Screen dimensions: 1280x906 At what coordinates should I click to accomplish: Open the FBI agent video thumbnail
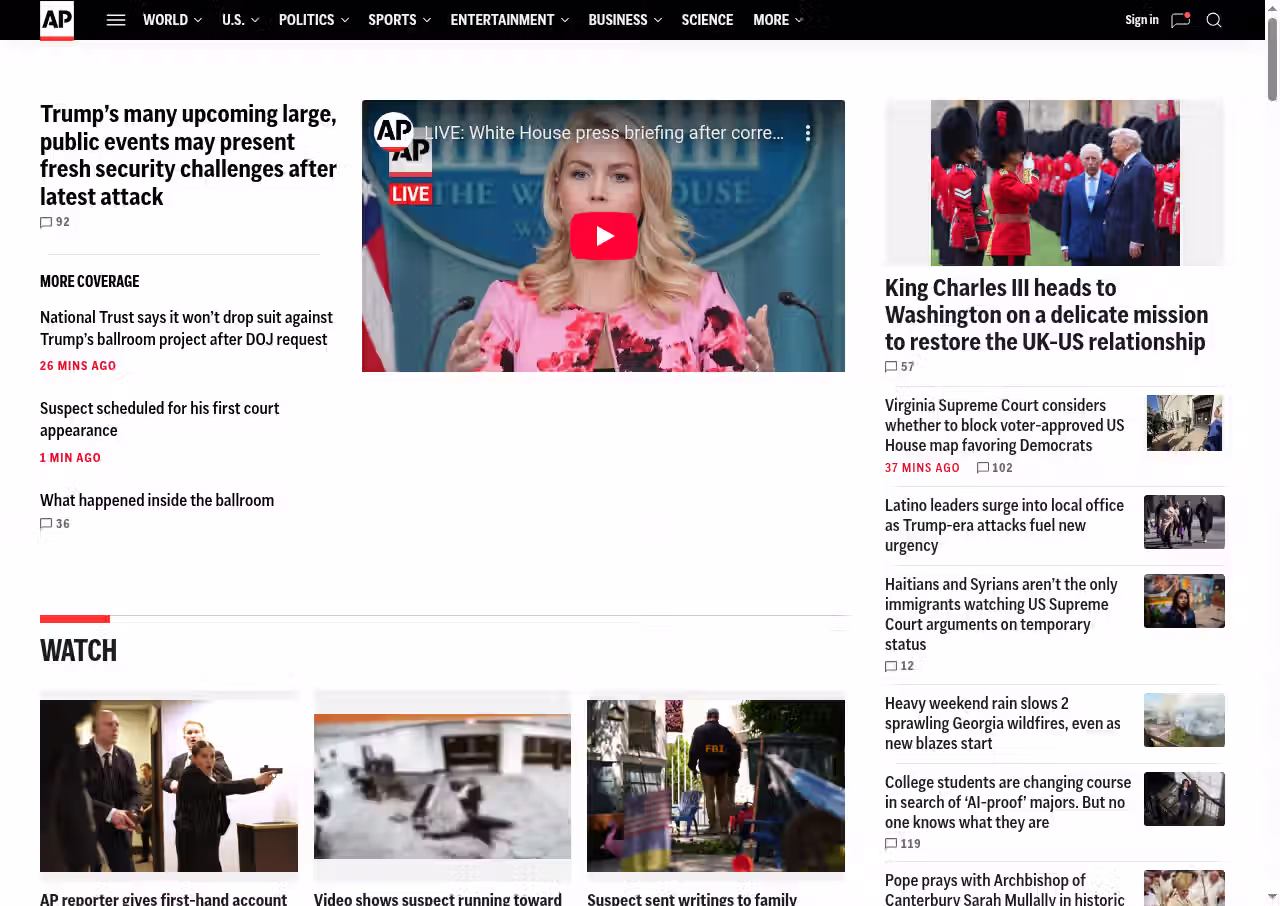tap(715, 785)
